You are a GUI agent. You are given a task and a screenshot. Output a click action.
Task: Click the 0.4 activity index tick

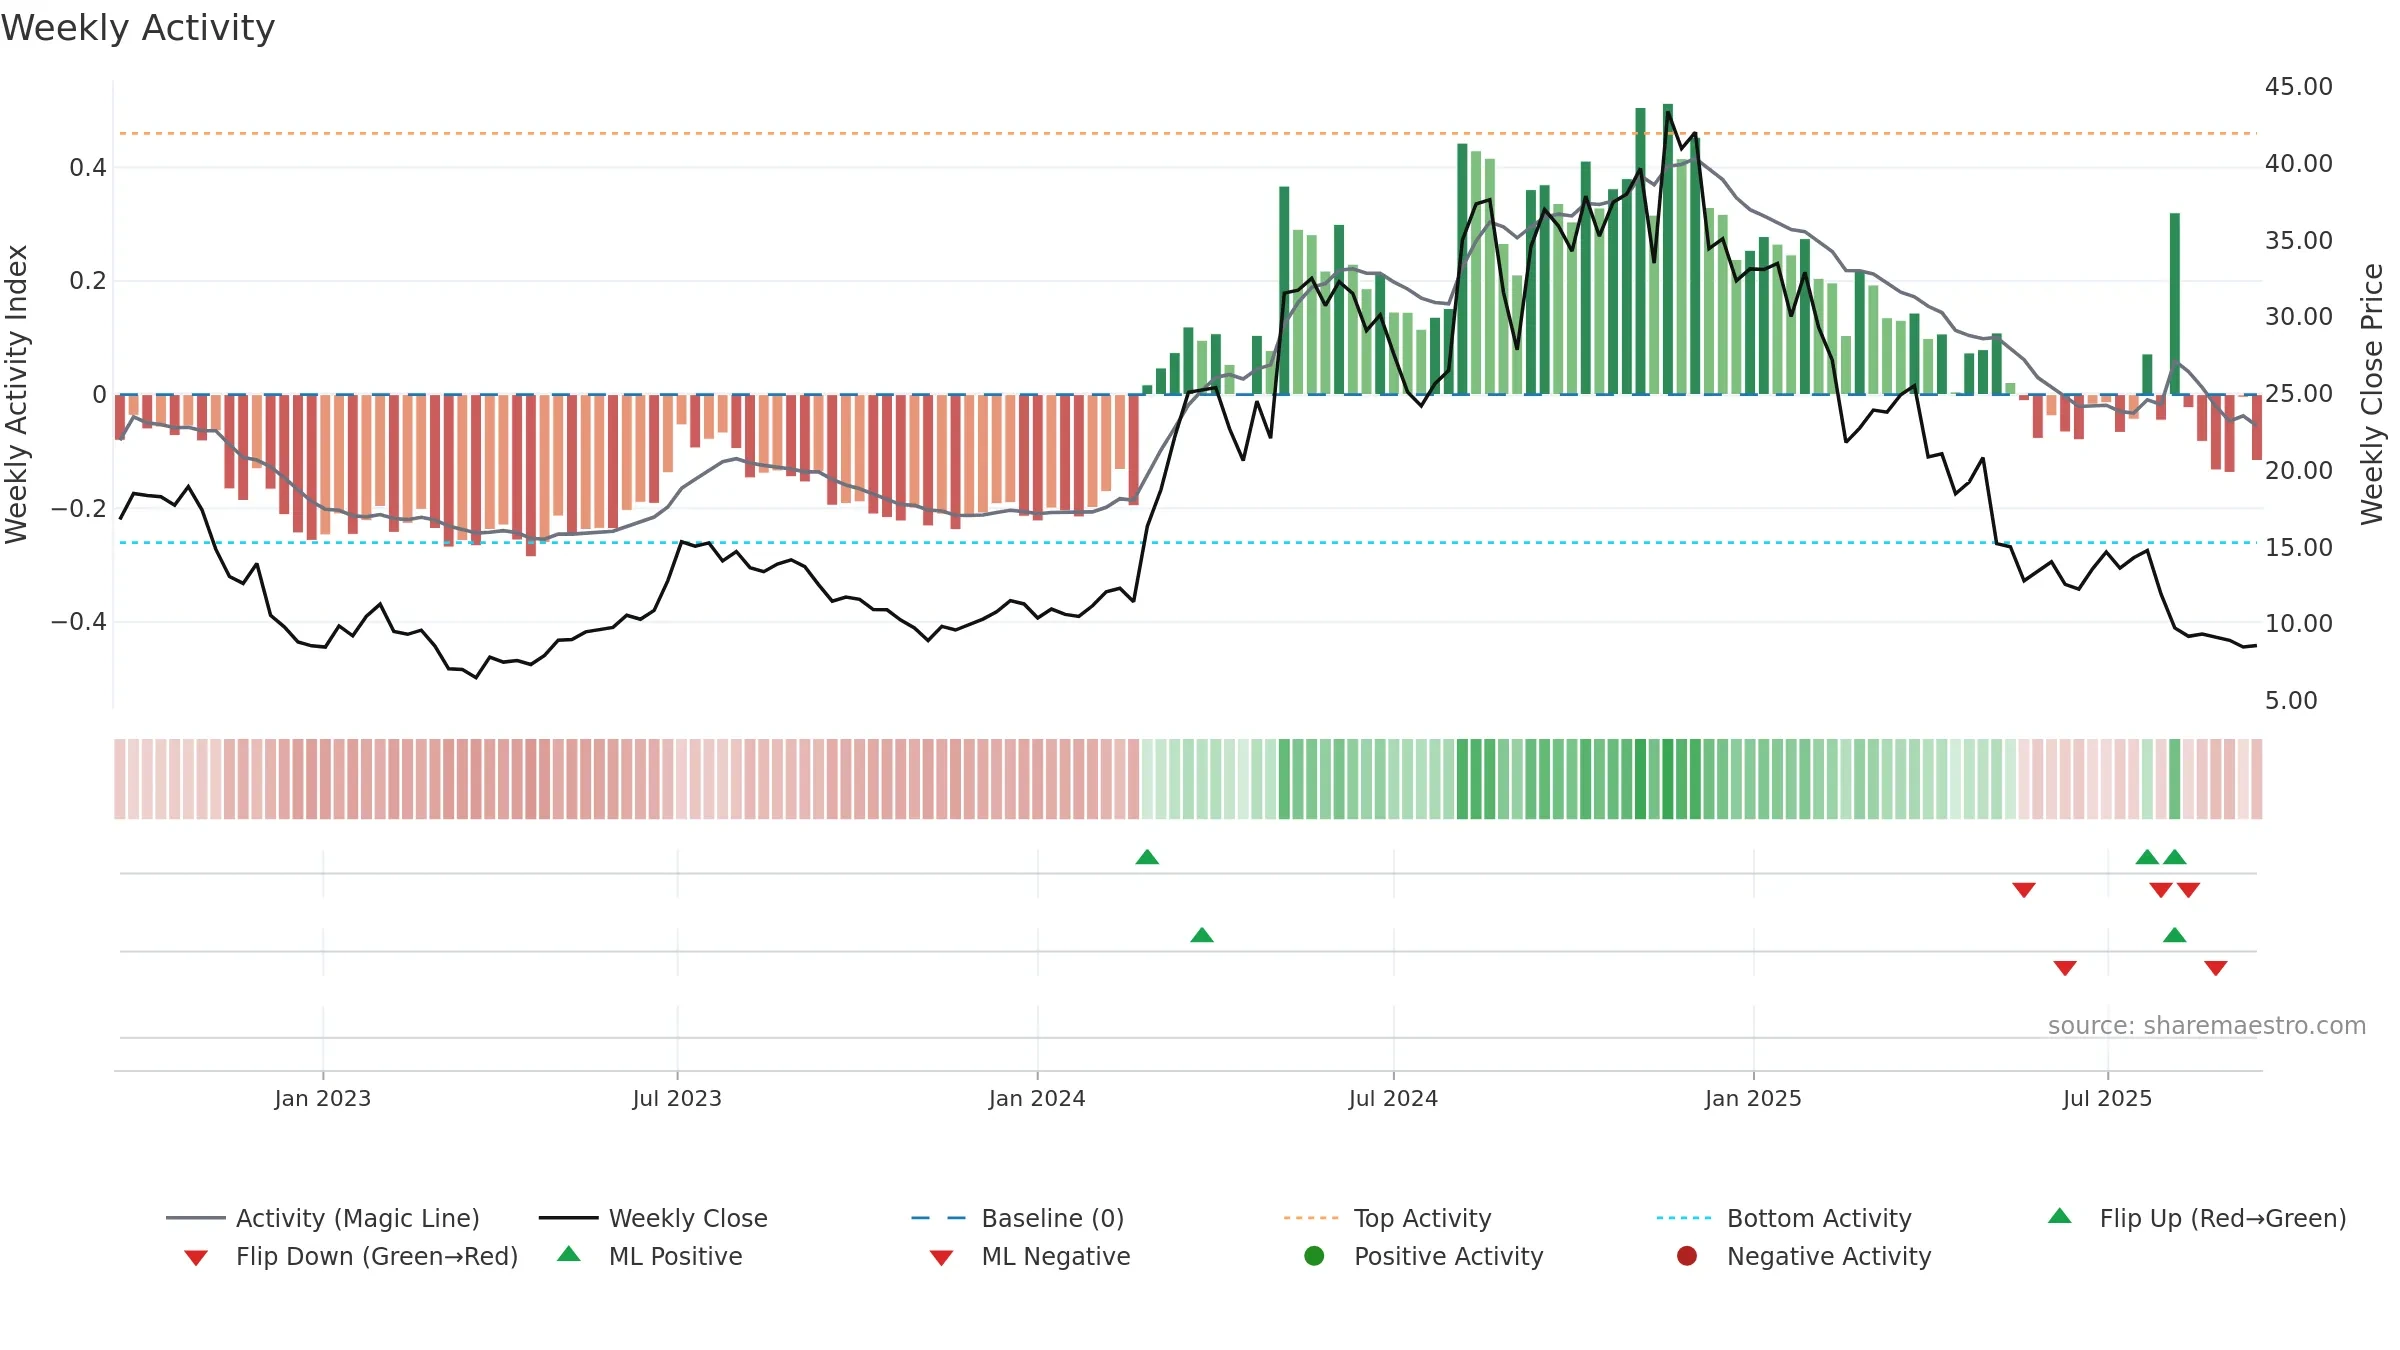point(88,168)
